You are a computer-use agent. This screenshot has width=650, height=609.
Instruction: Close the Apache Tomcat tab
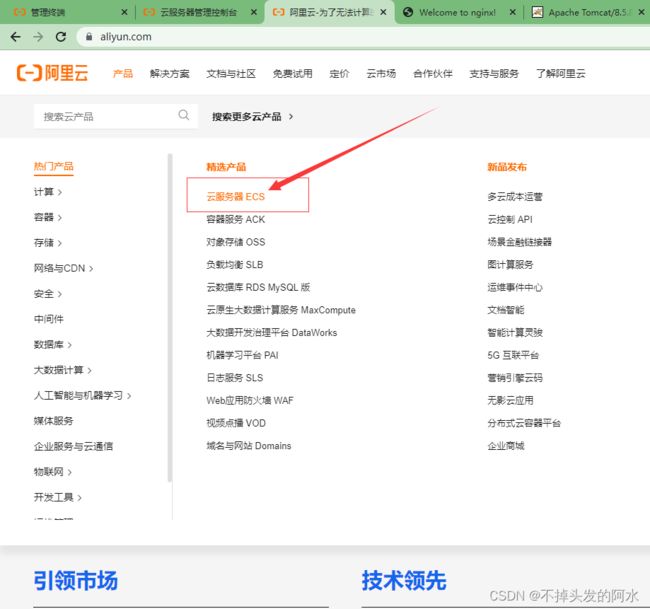(641, 12)
